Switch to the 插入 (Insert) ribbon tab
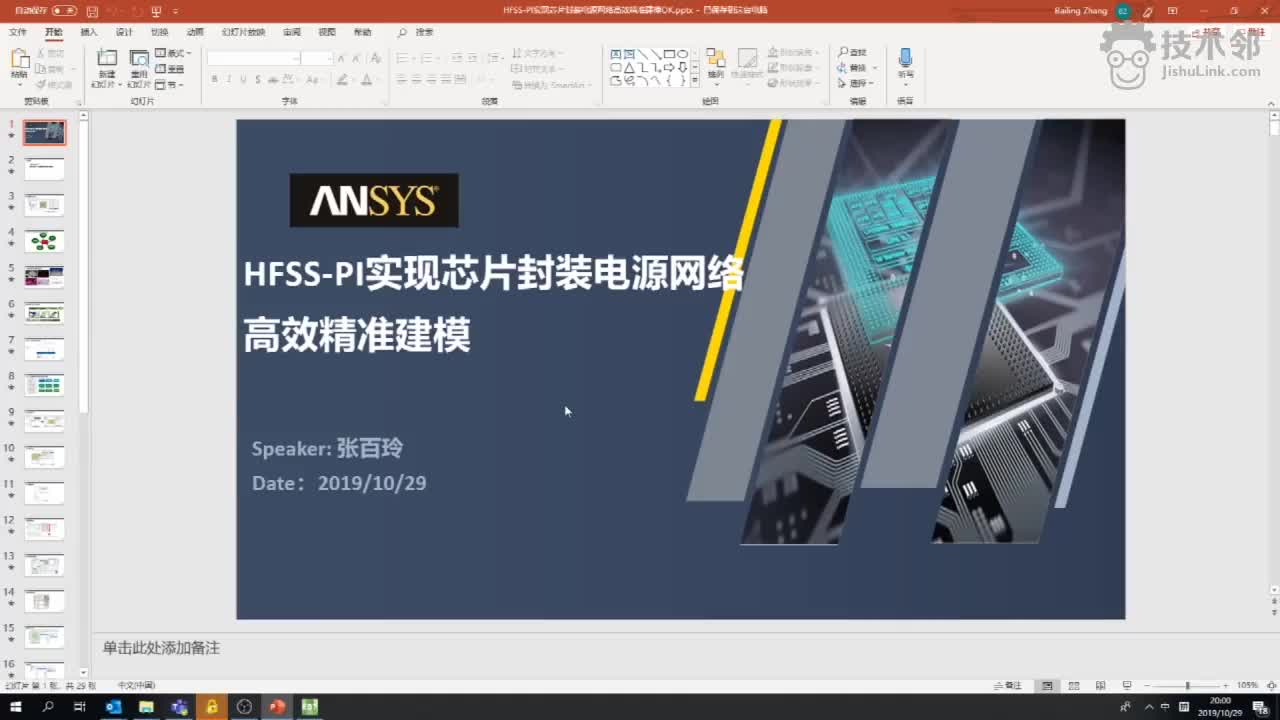 click(89, 32)
